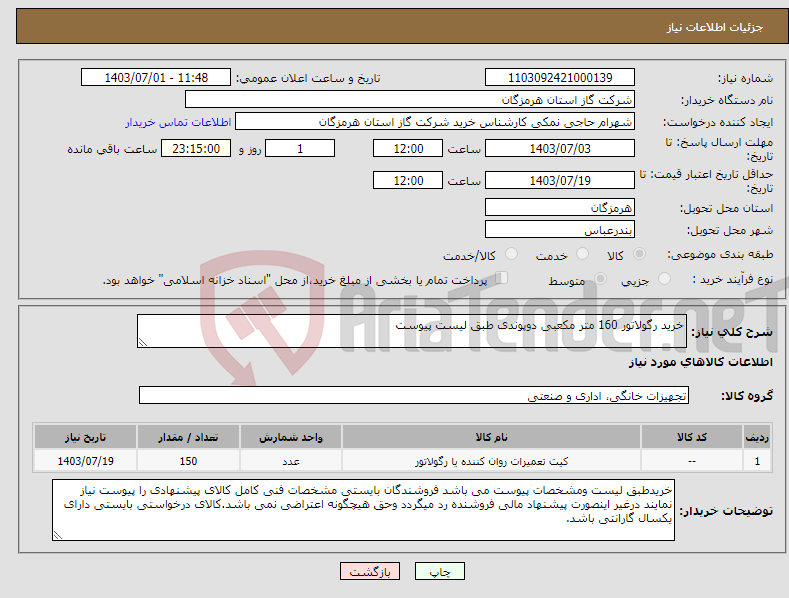789x598 pixels.
Task: Click the description area resize handle
Action: (x=143, y=342)
